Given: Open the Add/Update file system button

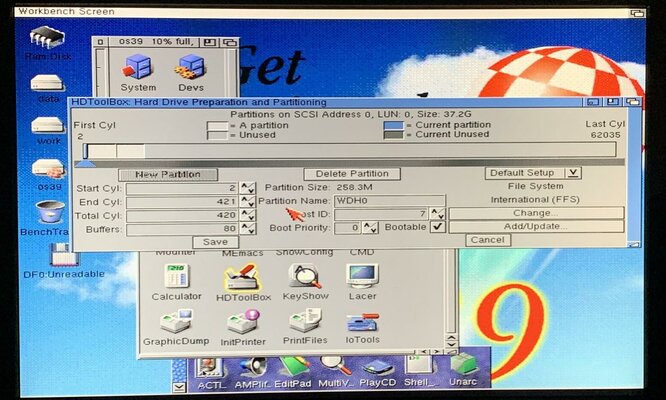Looking at the screenshot, I should 535,227.
